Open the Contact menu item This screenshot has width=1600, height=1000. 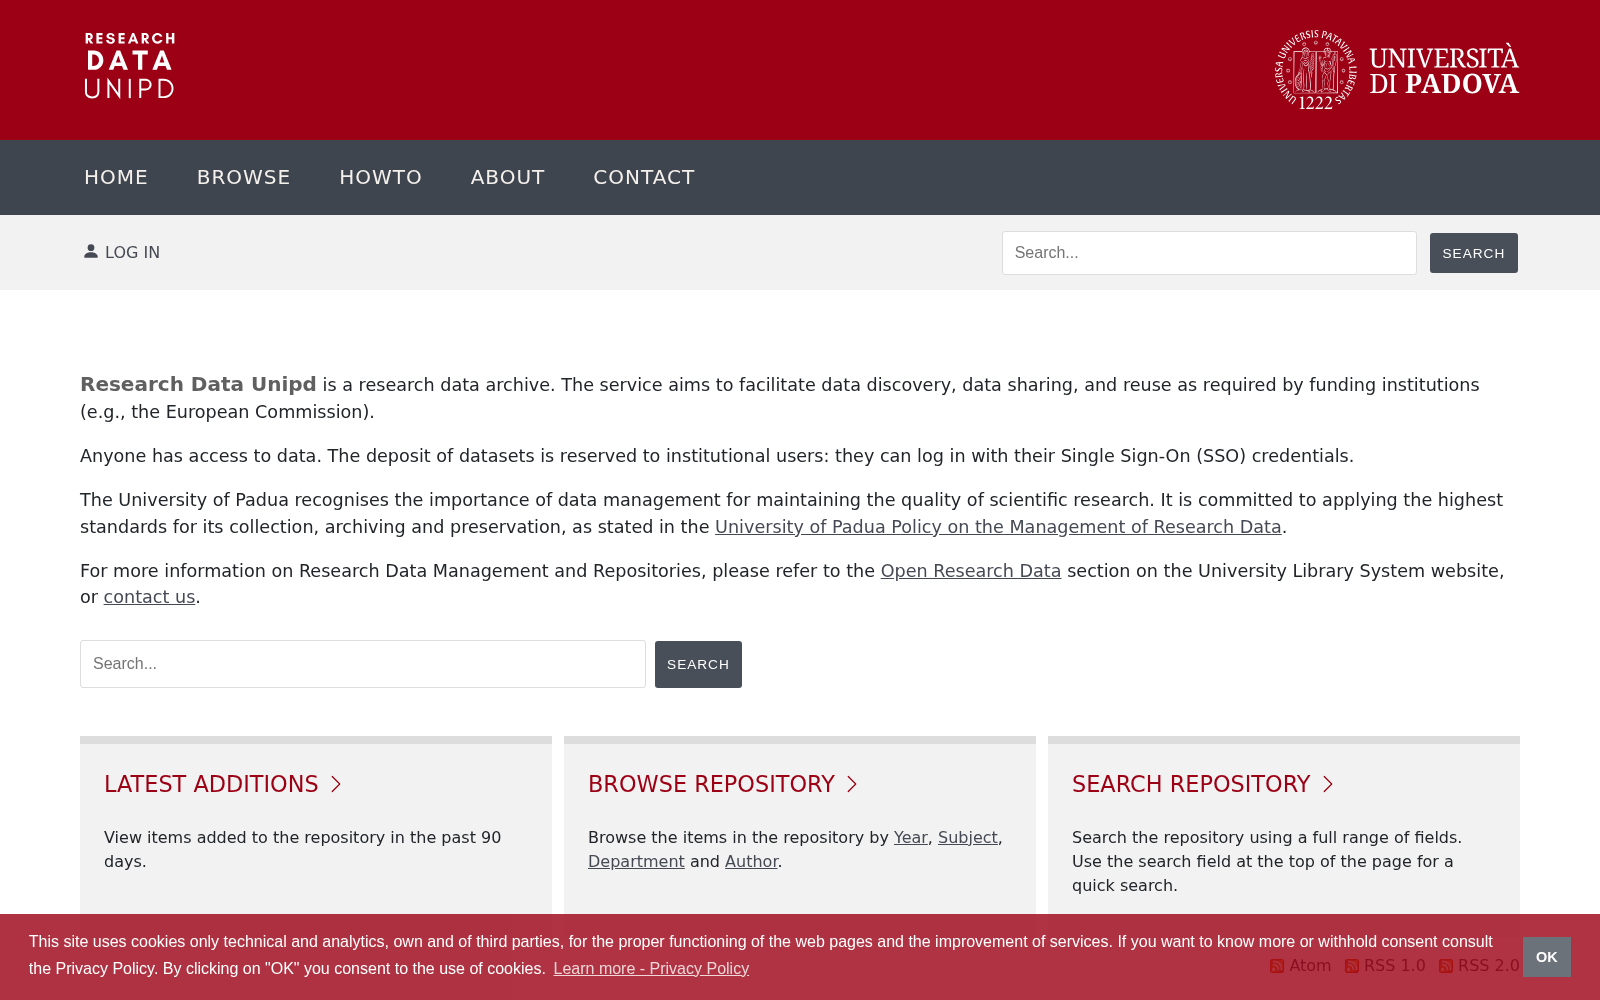pos(644,177)
